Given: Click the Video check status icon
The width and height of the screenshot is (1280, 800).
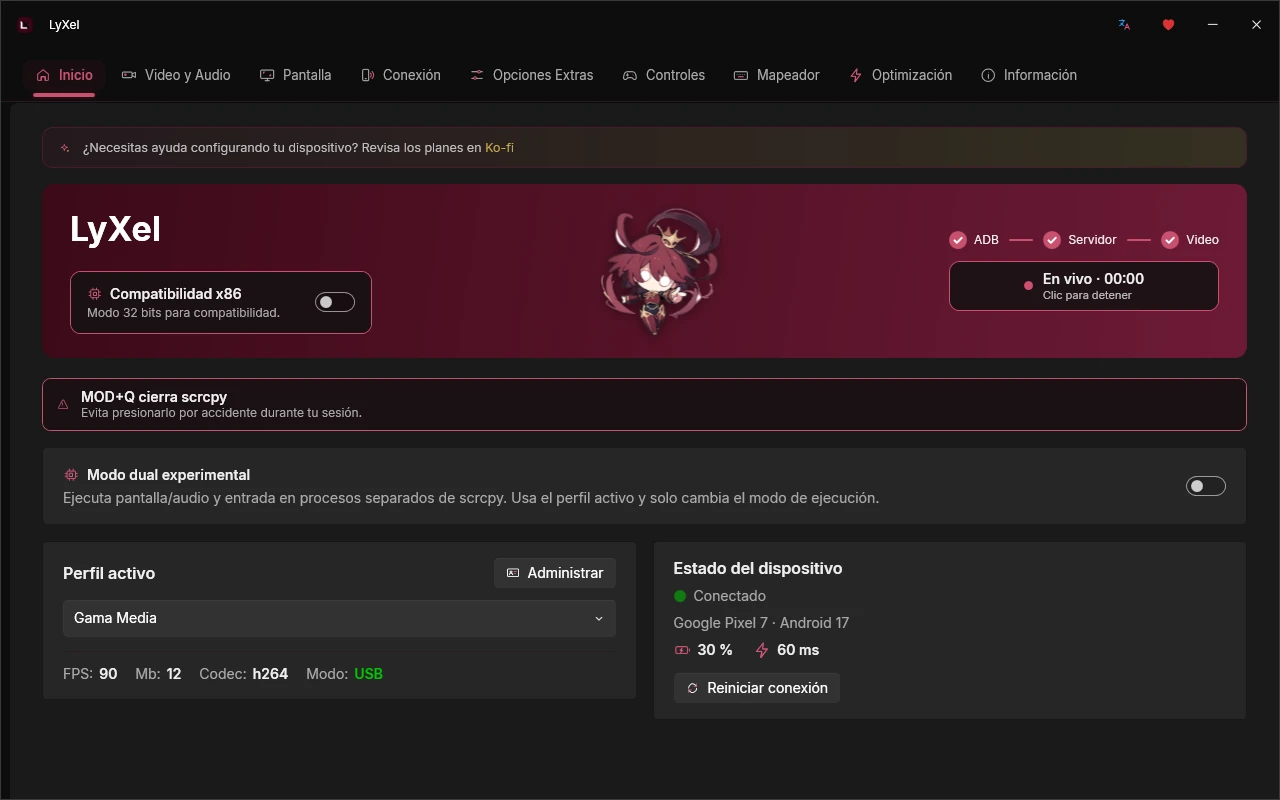Looking at the screenshot, I should (1170, 240).
